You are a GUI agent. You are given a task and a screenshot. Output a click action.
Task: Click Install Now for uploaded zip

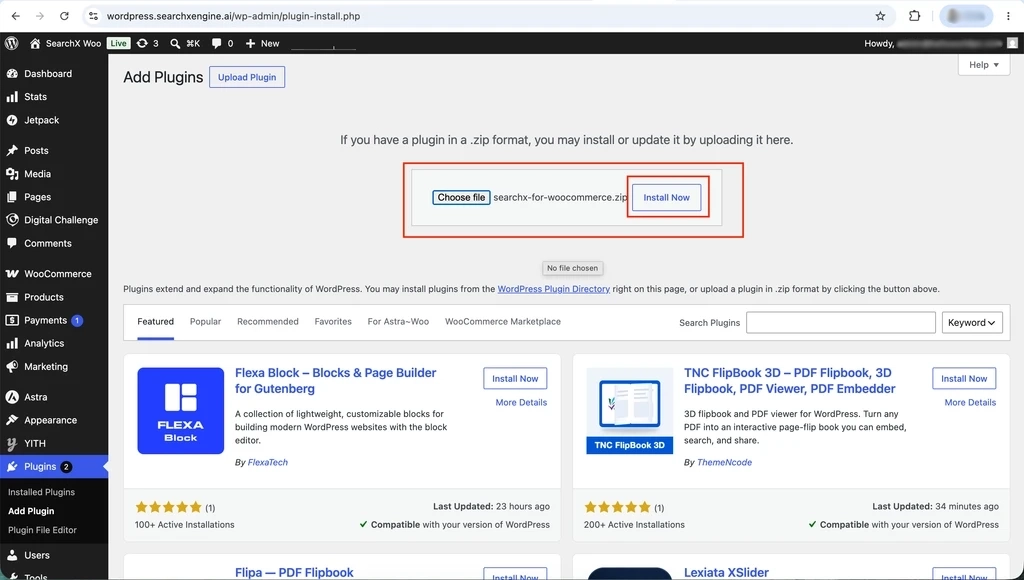[x=666, y=197]
